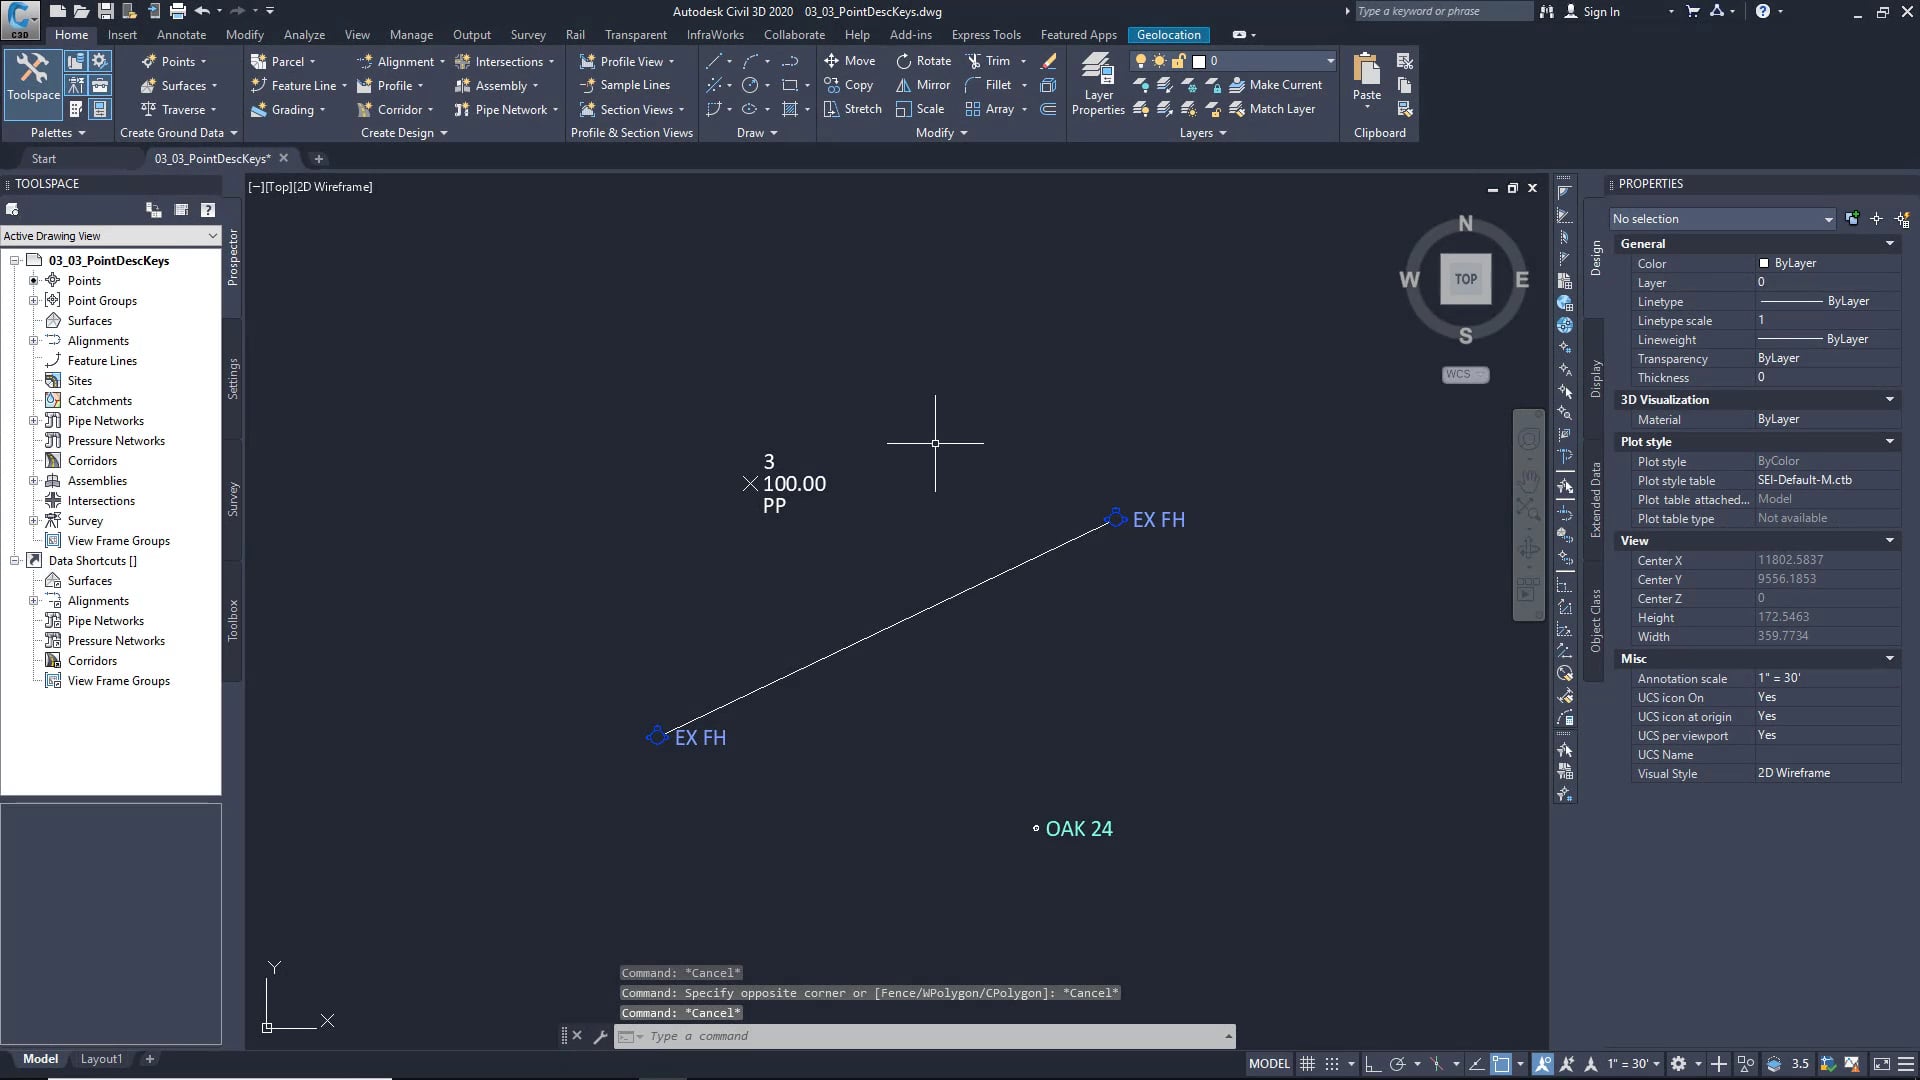The width and height of the screenshot is (1920, 1080).
Task: Click the white ByLayer color swatch
Action: click(x=1764, y=263)
